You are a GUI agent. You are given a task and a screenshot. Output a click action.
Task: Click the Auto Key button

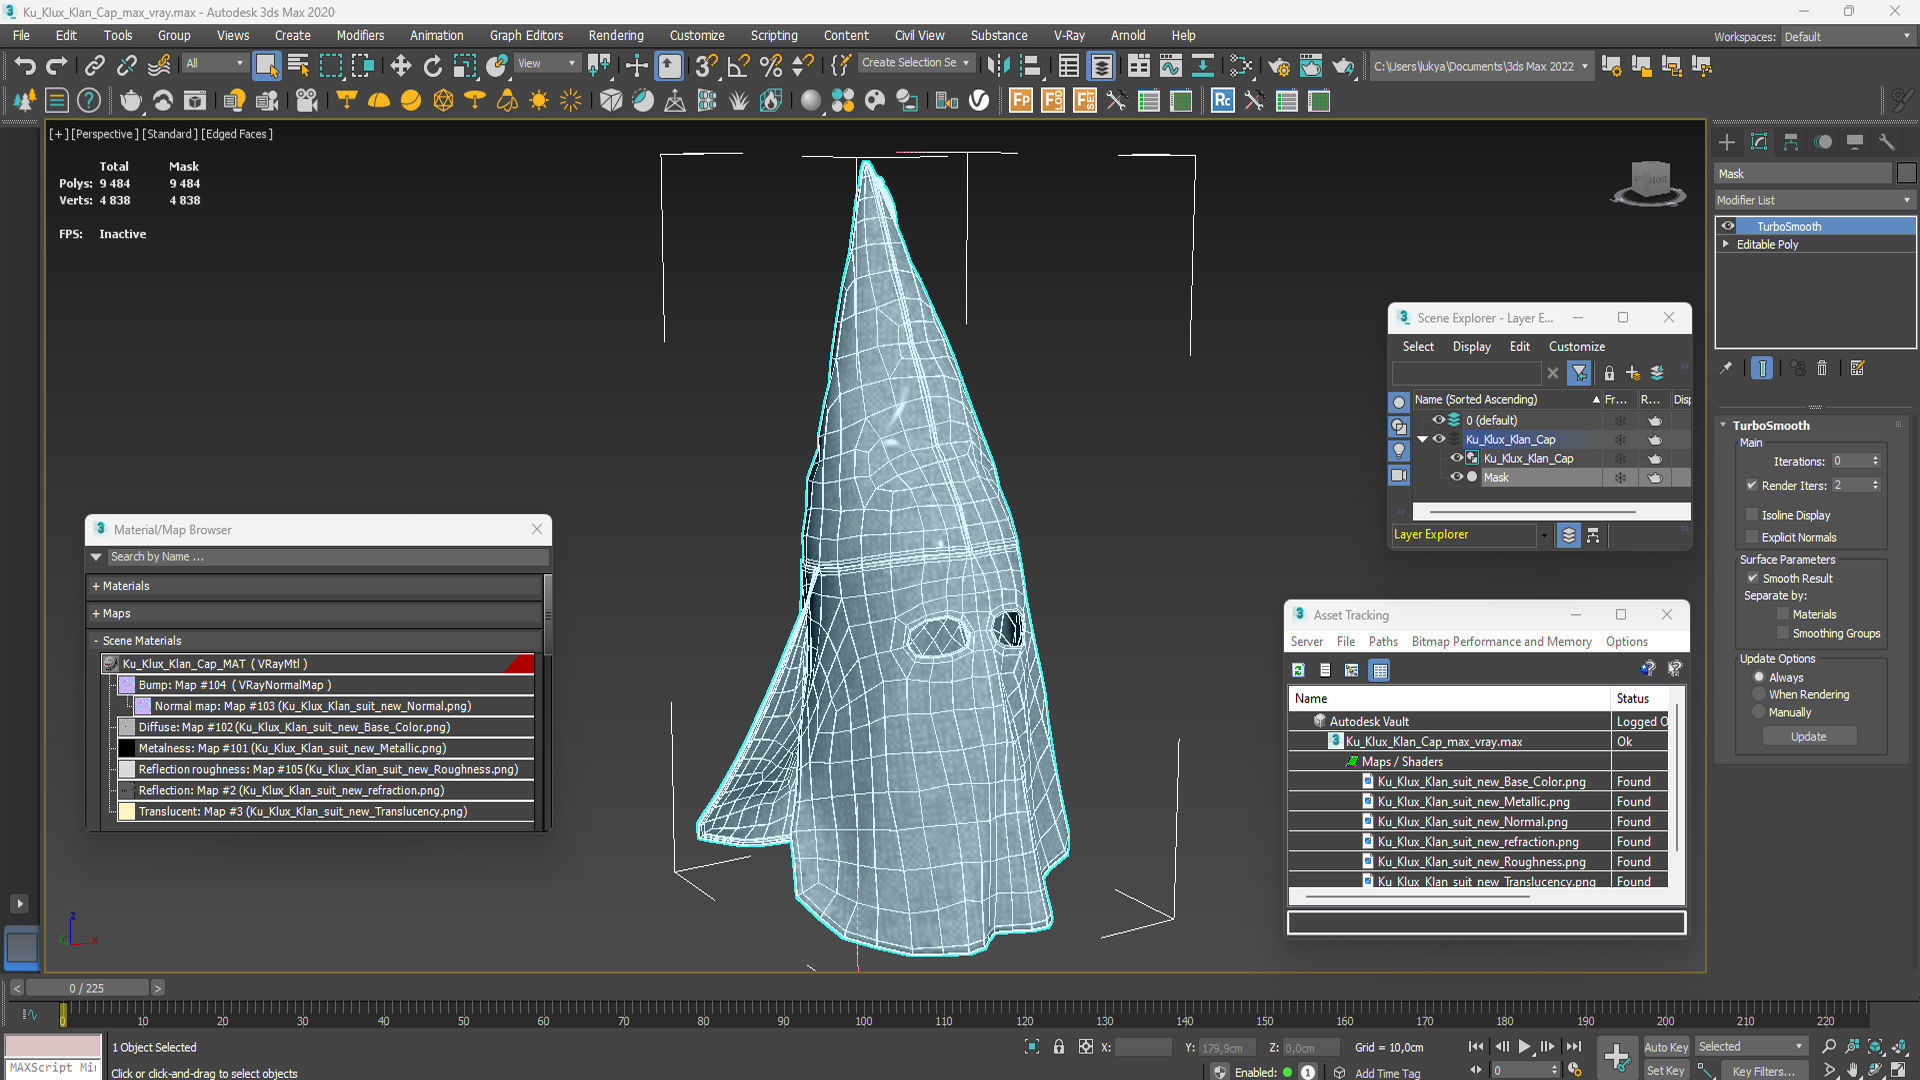(x=1666, y=1047)
